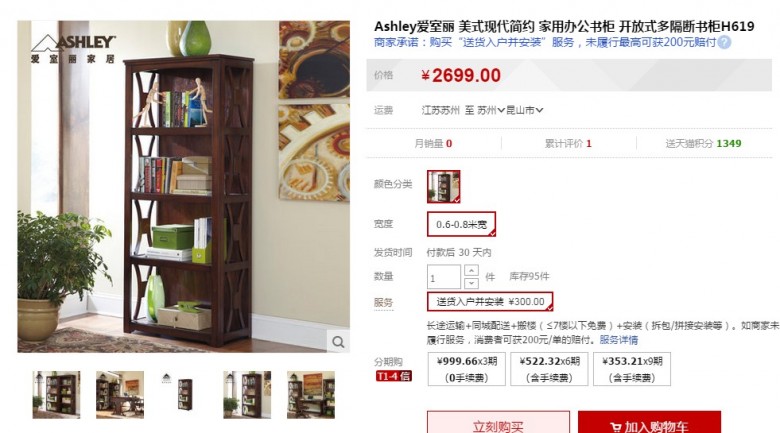Image resolution: width=780 pixels, height=433 pixels.
Task: View the second thumbnail with desk scene
Action: click(120, 395)
